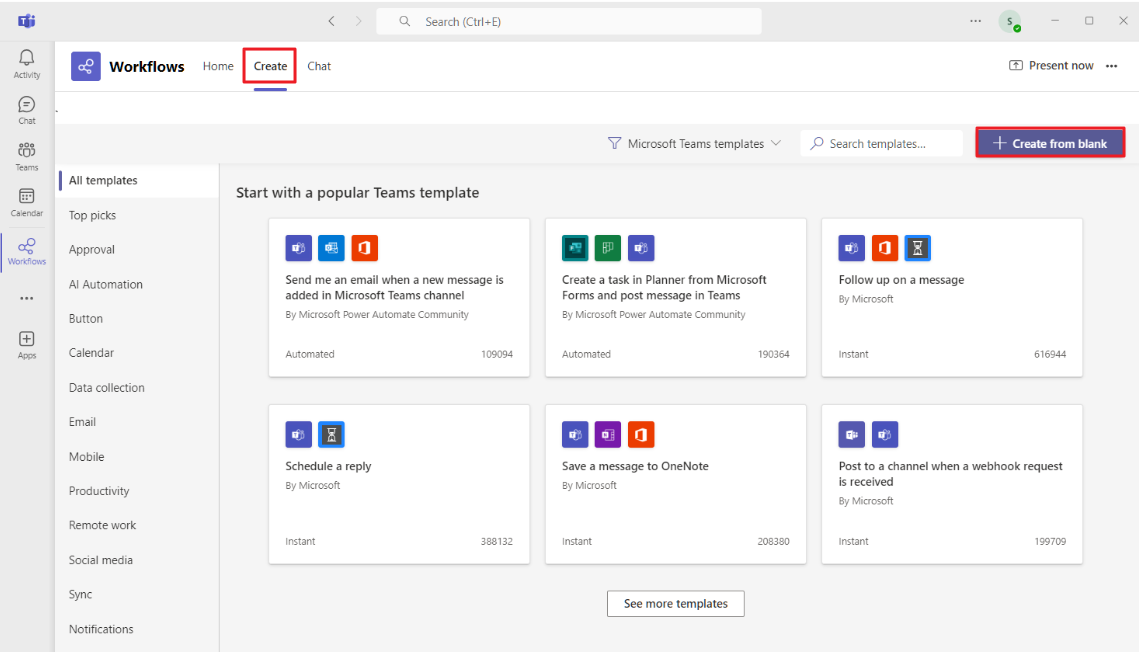1139x652 pixels.
Task: Click Present now button
Action: coord(1051,66)
